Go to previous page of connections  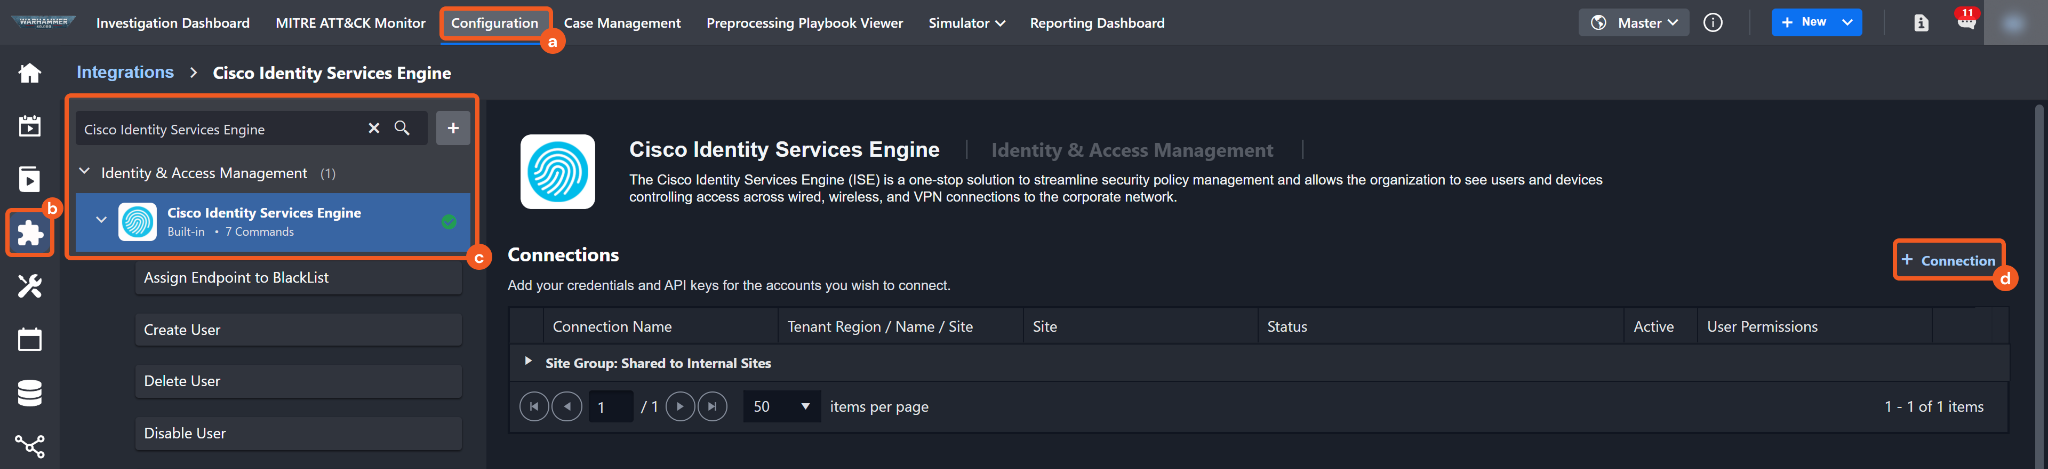coord(567,407)
